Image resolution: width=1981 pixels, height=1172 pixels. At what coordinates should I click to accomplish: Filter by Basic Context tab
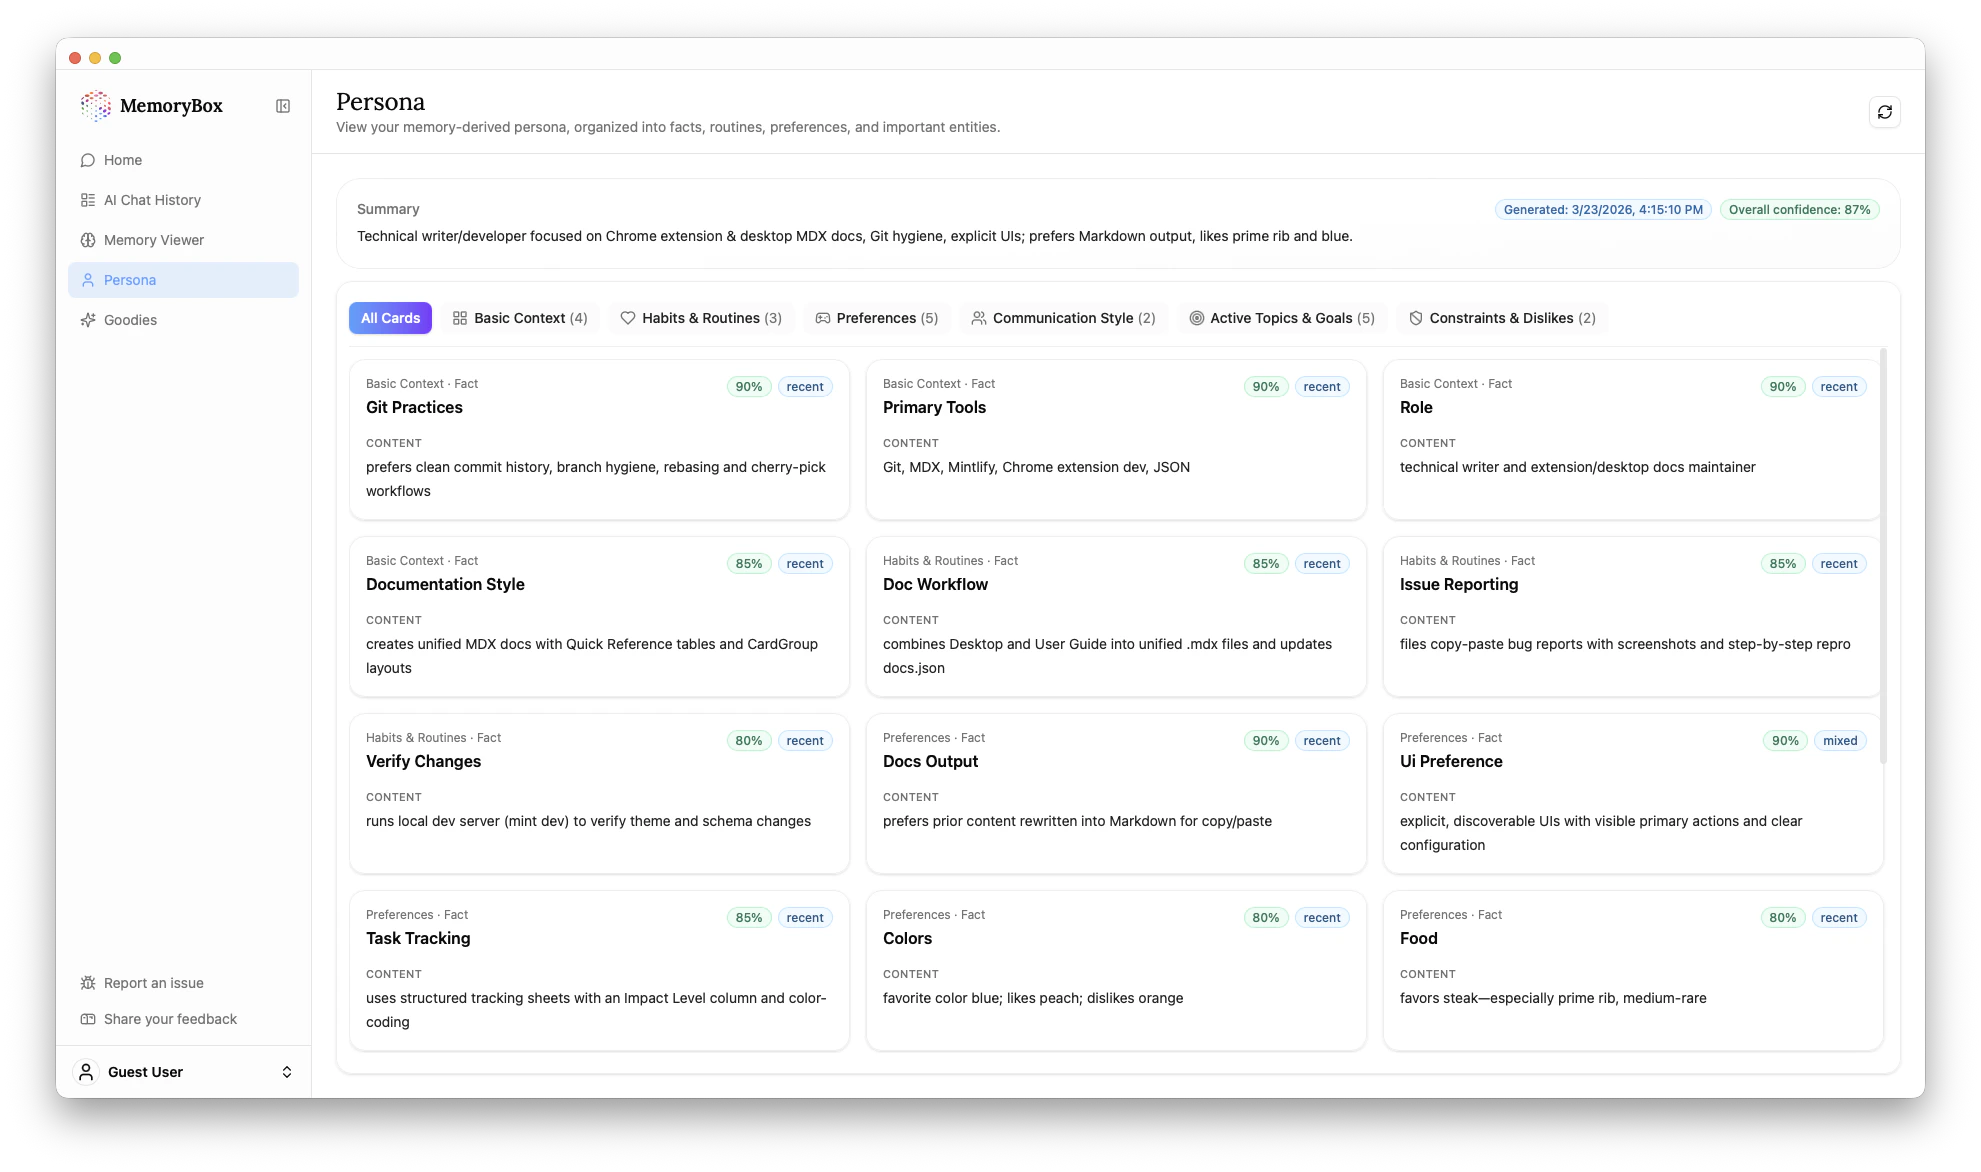[x=520, y=318]
